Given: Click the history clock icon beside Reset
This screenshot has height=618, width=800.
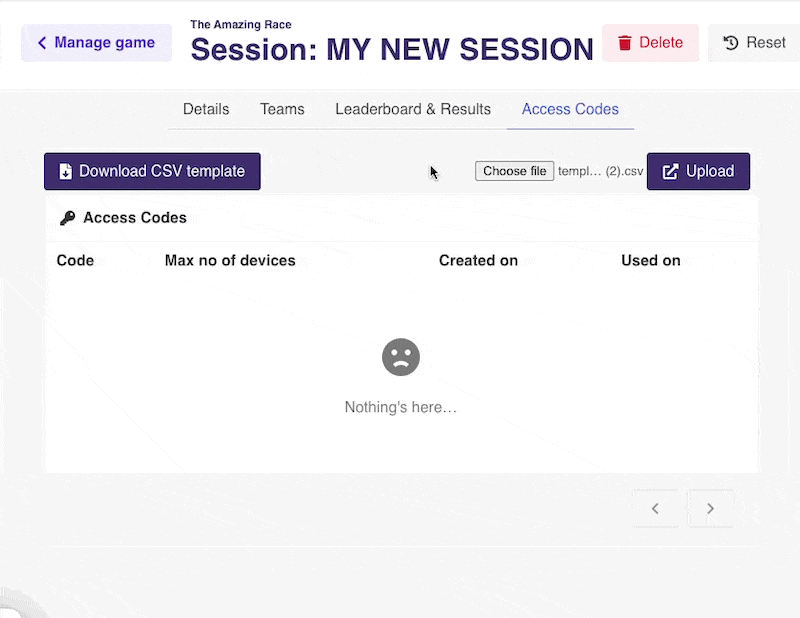Looking at the screenshot, I should tap(731, 42).
